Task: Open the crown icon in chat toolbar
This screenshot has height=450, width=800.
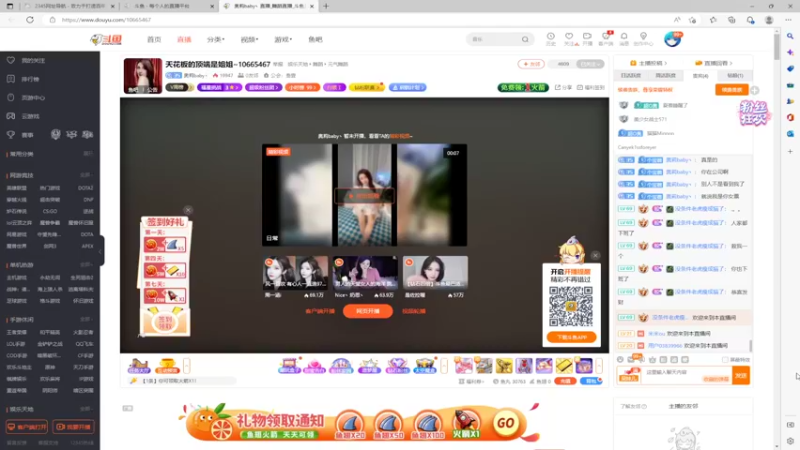Action: pos(653,360)
